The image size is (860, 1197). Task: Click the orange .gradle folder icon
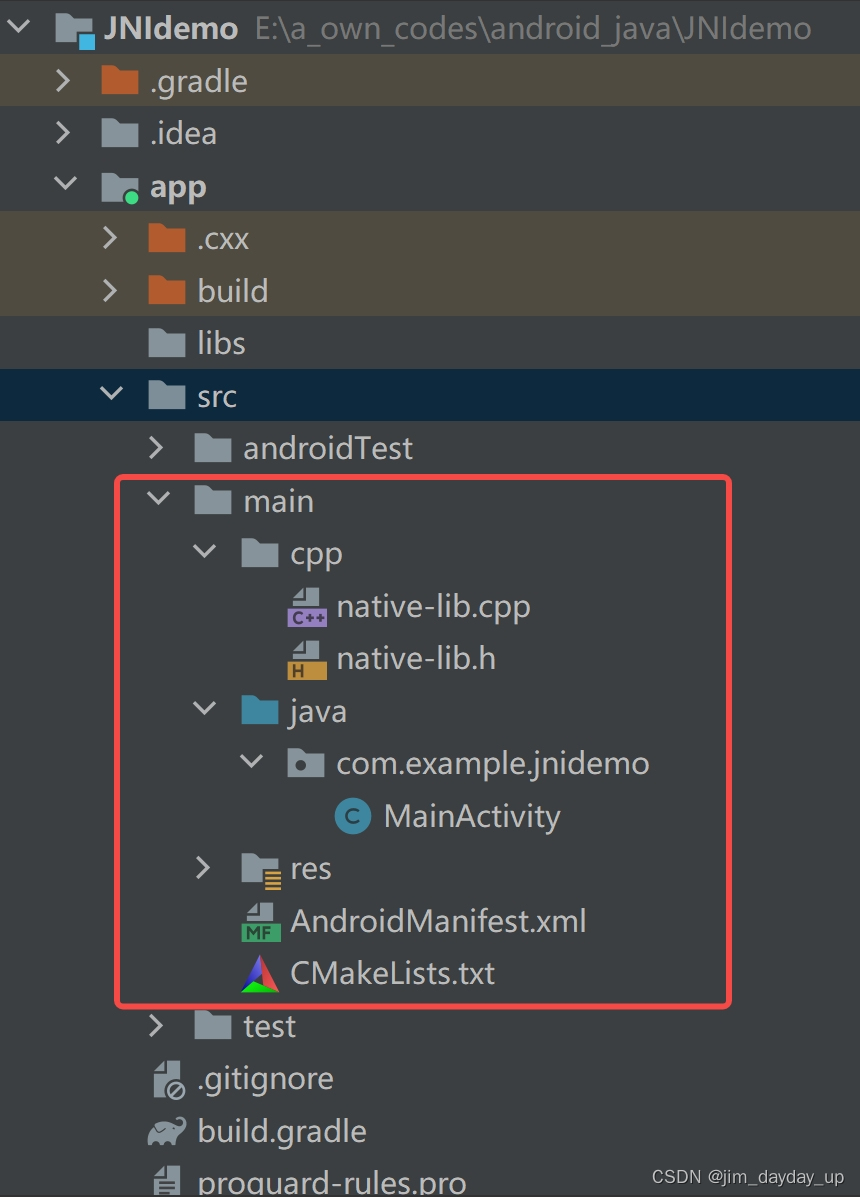(x=120, y=81)
